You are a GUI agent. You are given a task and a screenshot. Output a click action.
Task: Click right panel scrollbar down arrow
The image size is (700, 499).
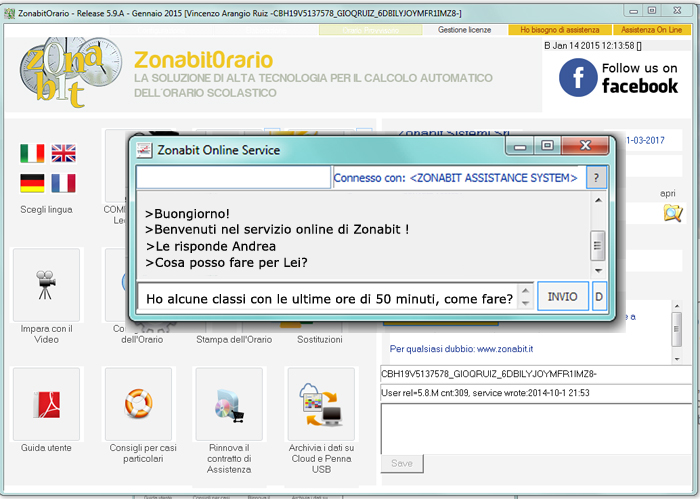(677, 359)
